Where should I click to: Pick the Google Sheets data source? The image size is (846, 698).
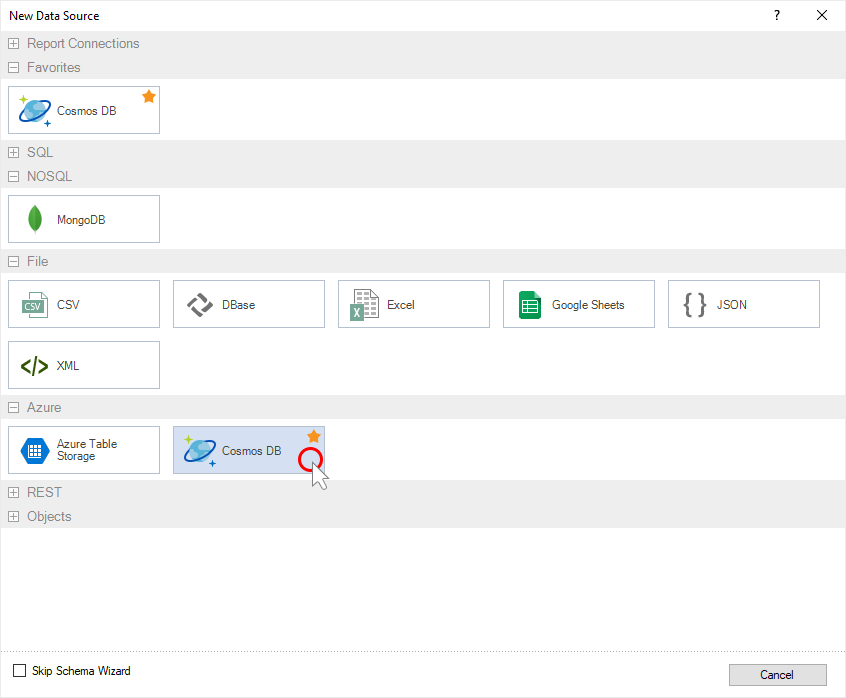578,304
